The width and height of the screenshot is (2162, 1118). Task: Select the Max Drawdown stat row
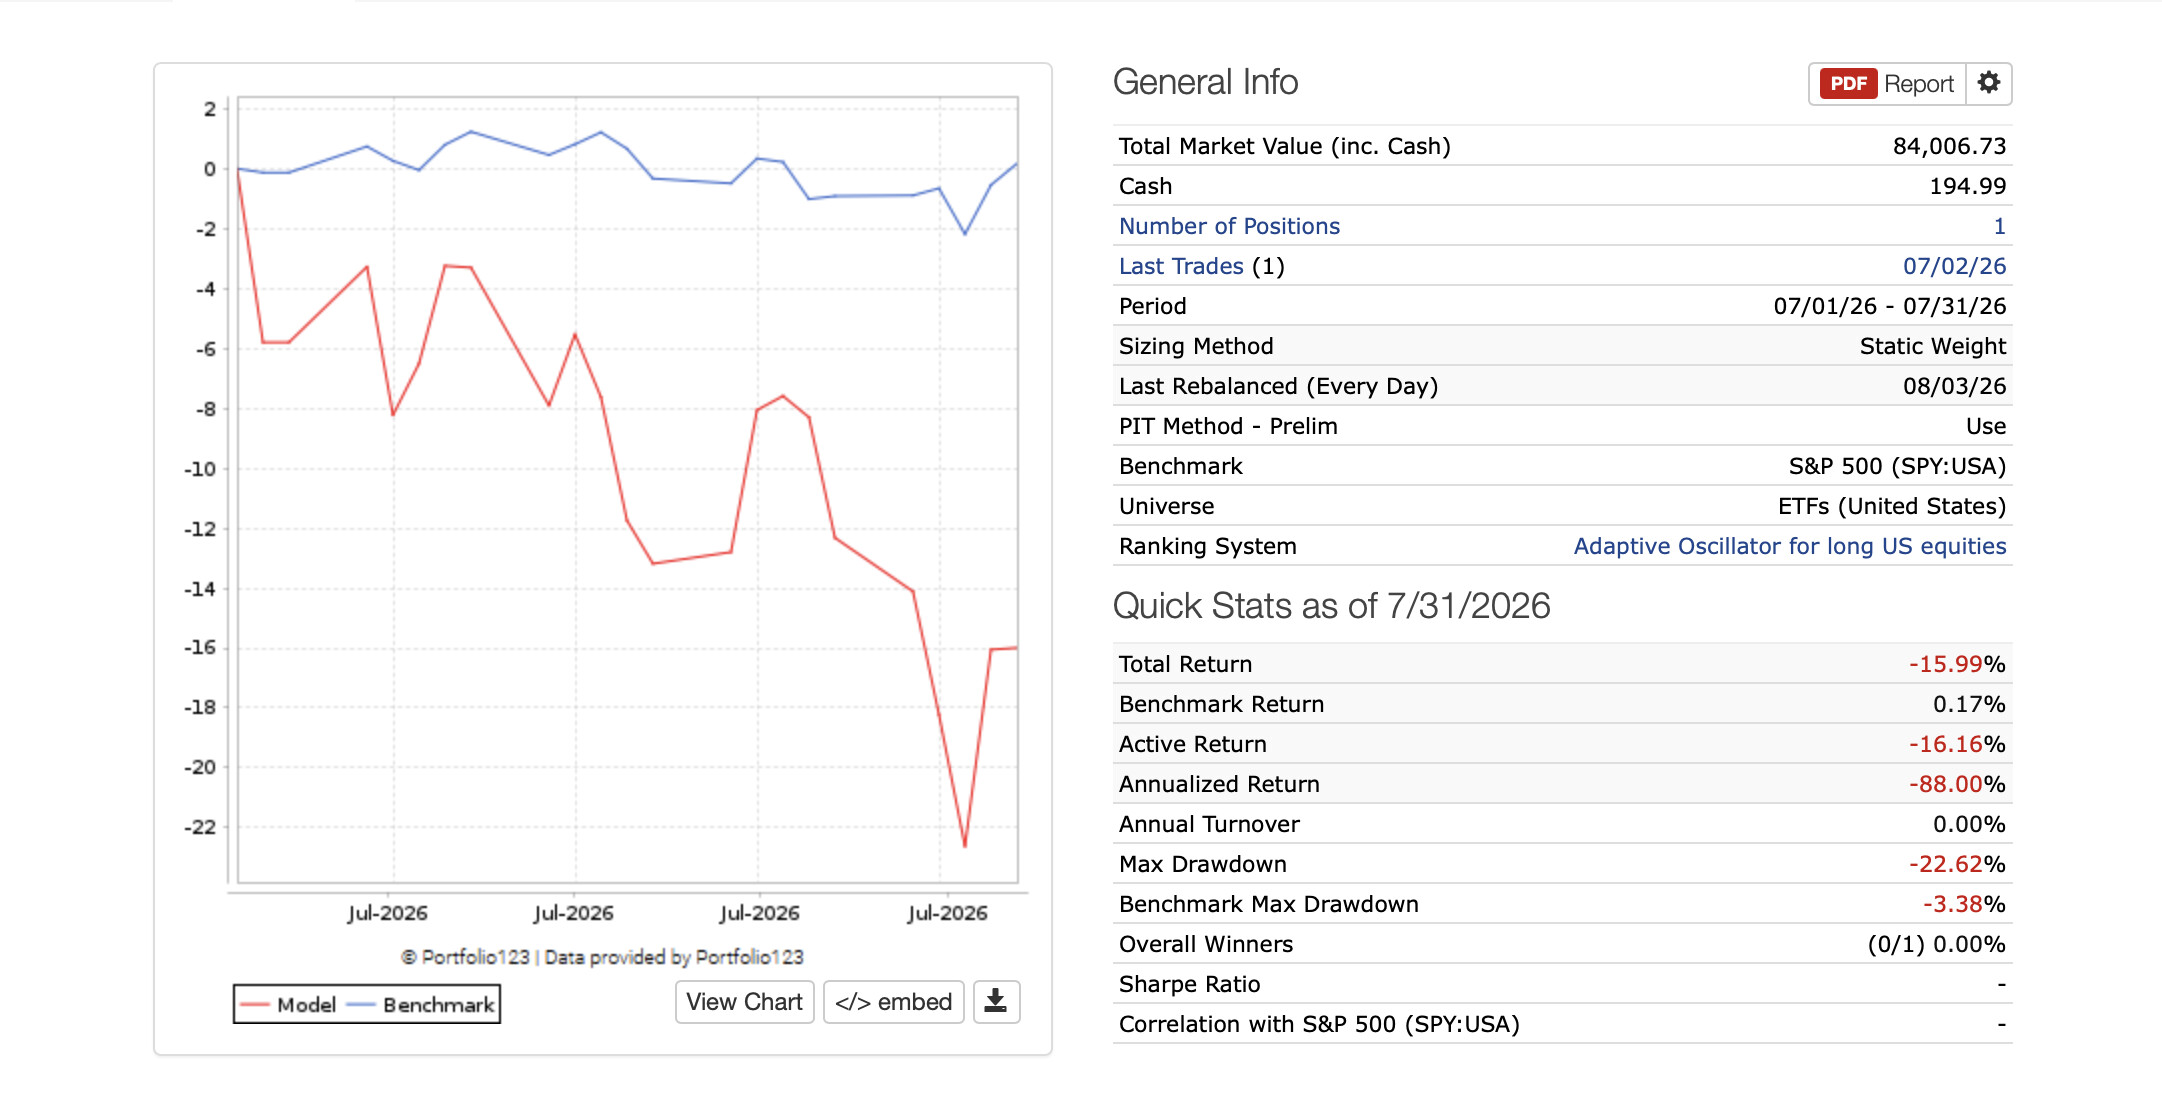[x=1562, y=864]
